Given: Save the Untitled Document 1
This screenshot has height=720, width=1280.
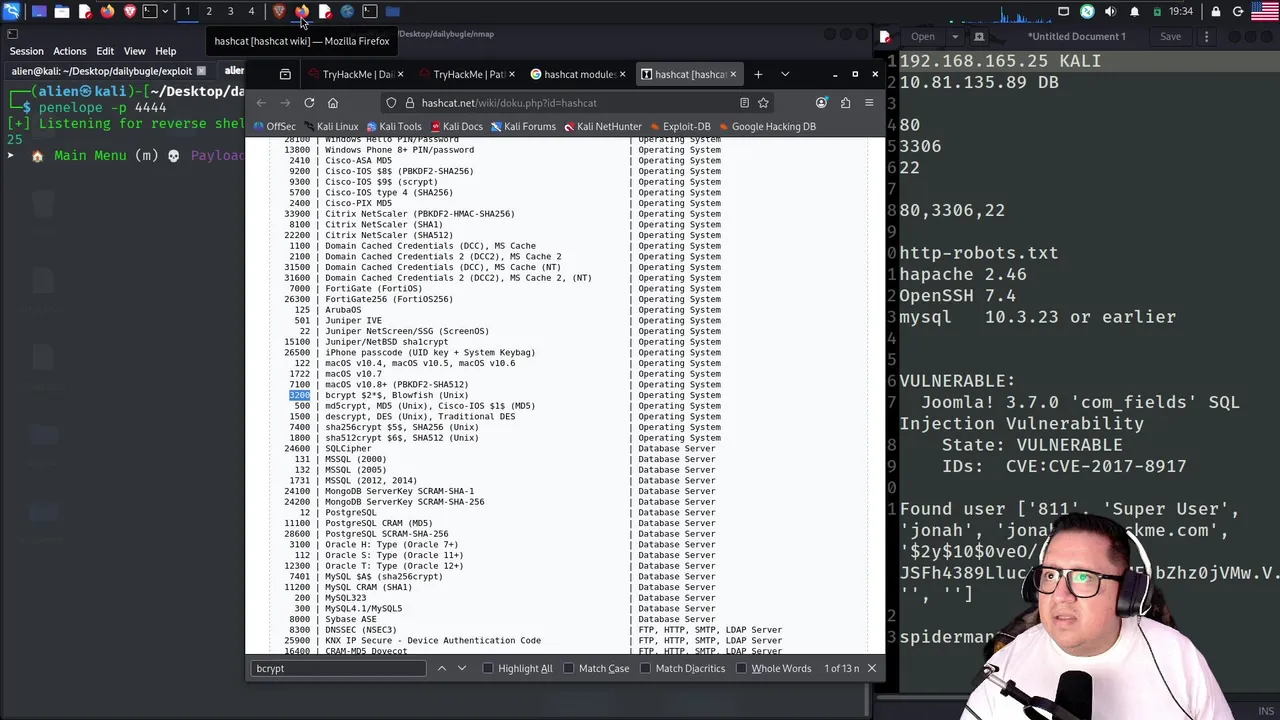Looking at the screenshot, I should click(x=1170, y=37).
